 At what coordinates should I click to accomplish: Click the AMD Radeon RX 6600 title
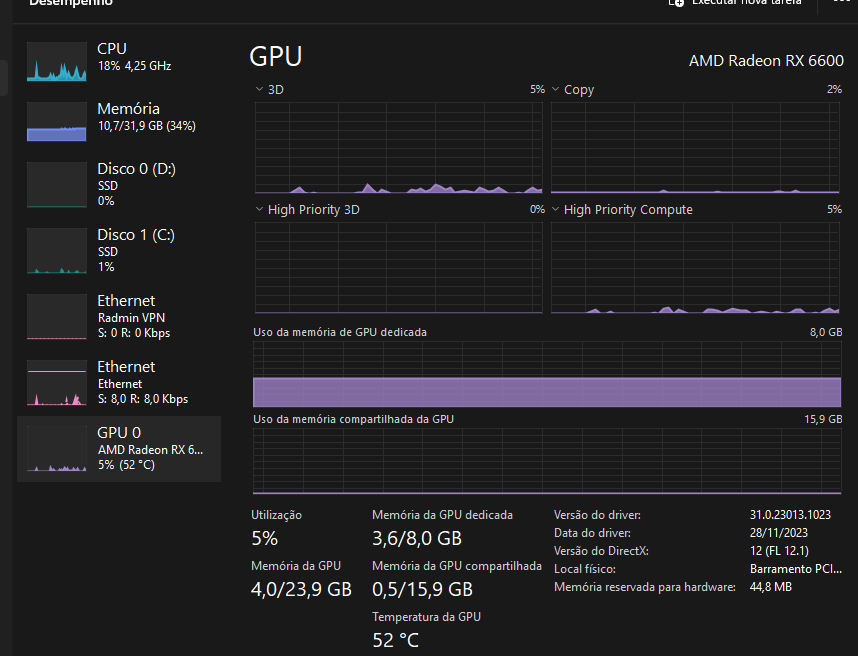[766, 61]
